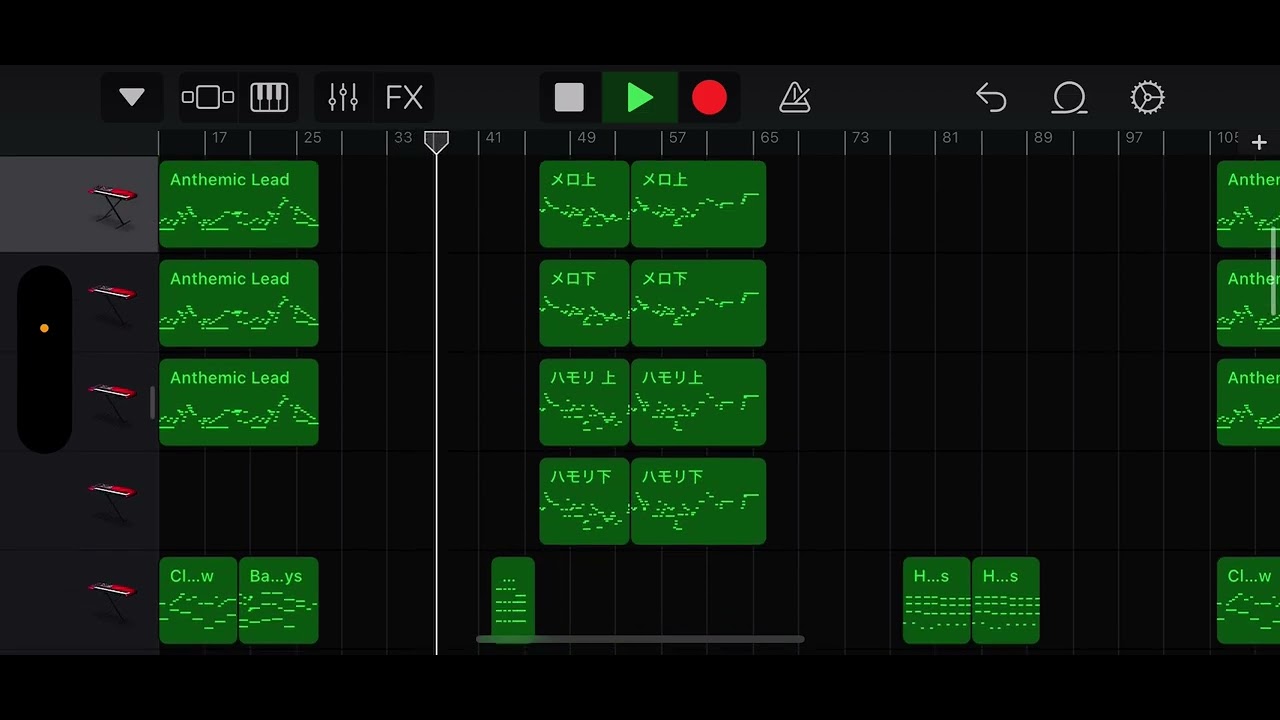Open the loop browser

[1069, 98]
